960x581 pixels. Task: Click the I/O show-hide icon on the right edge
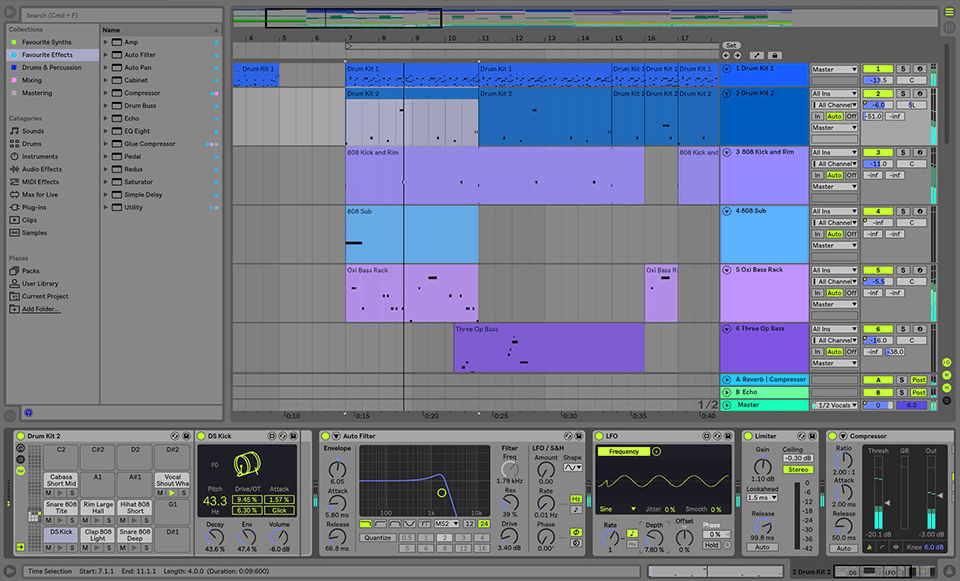(x=947, y=363)
